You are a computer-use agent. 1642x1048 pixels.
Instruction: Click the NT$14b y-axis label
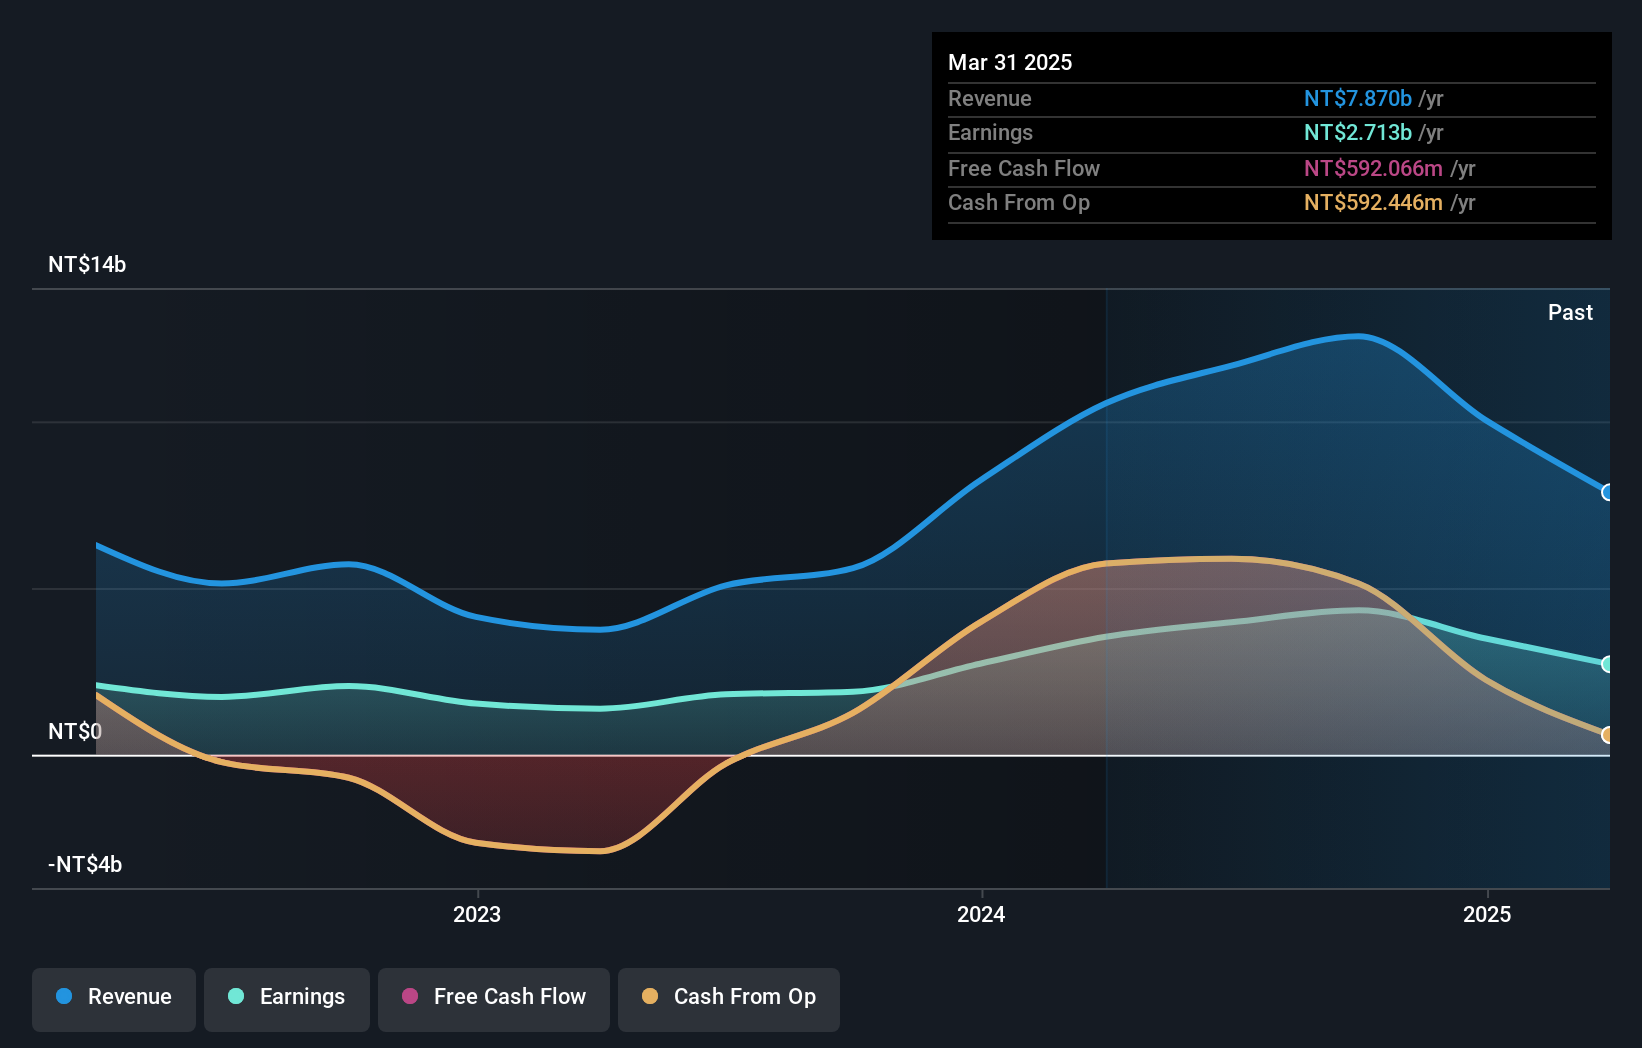pos(87,264)
